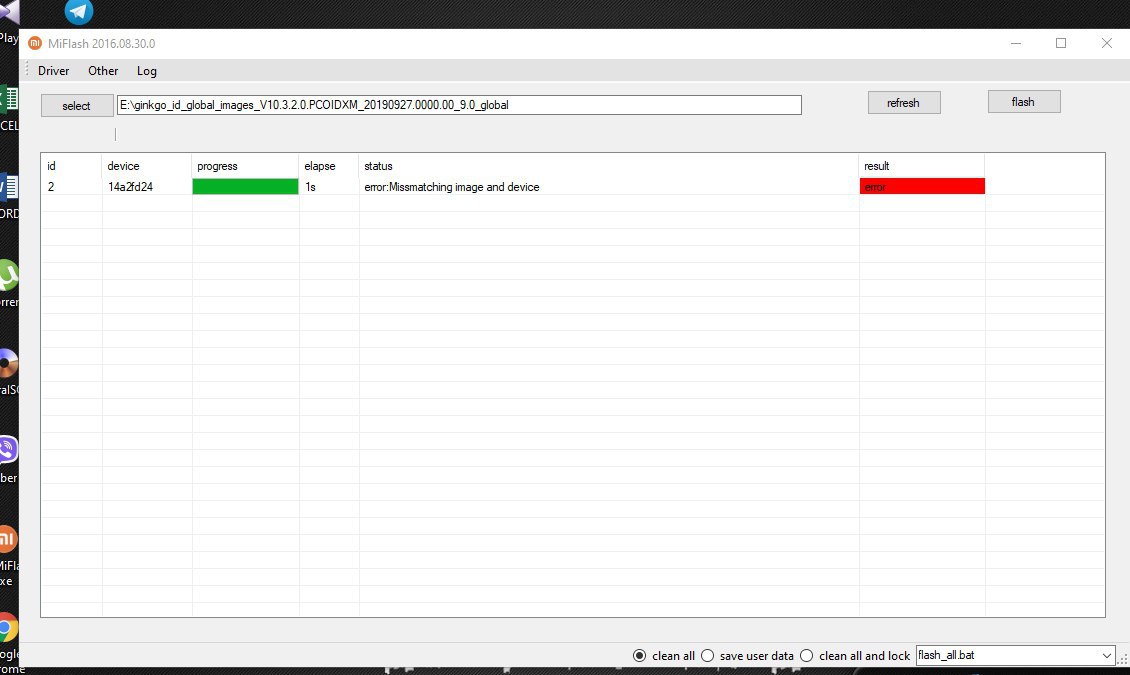Click the MiFlash title bar logo icon
The image size is (1130, 675).
[35, 43]
